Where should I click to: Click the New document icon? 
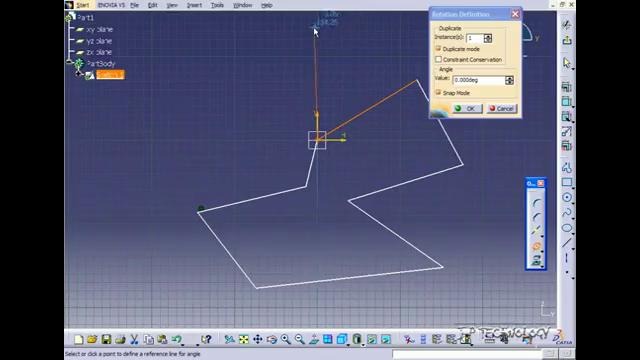[x=78, y=339]
